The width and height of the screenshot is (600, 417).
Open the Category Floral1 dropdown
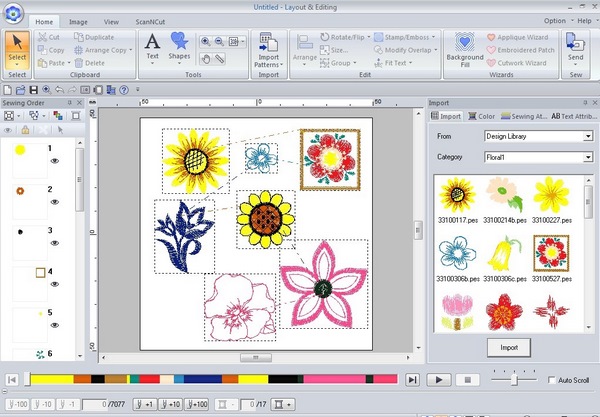[588, 157]
